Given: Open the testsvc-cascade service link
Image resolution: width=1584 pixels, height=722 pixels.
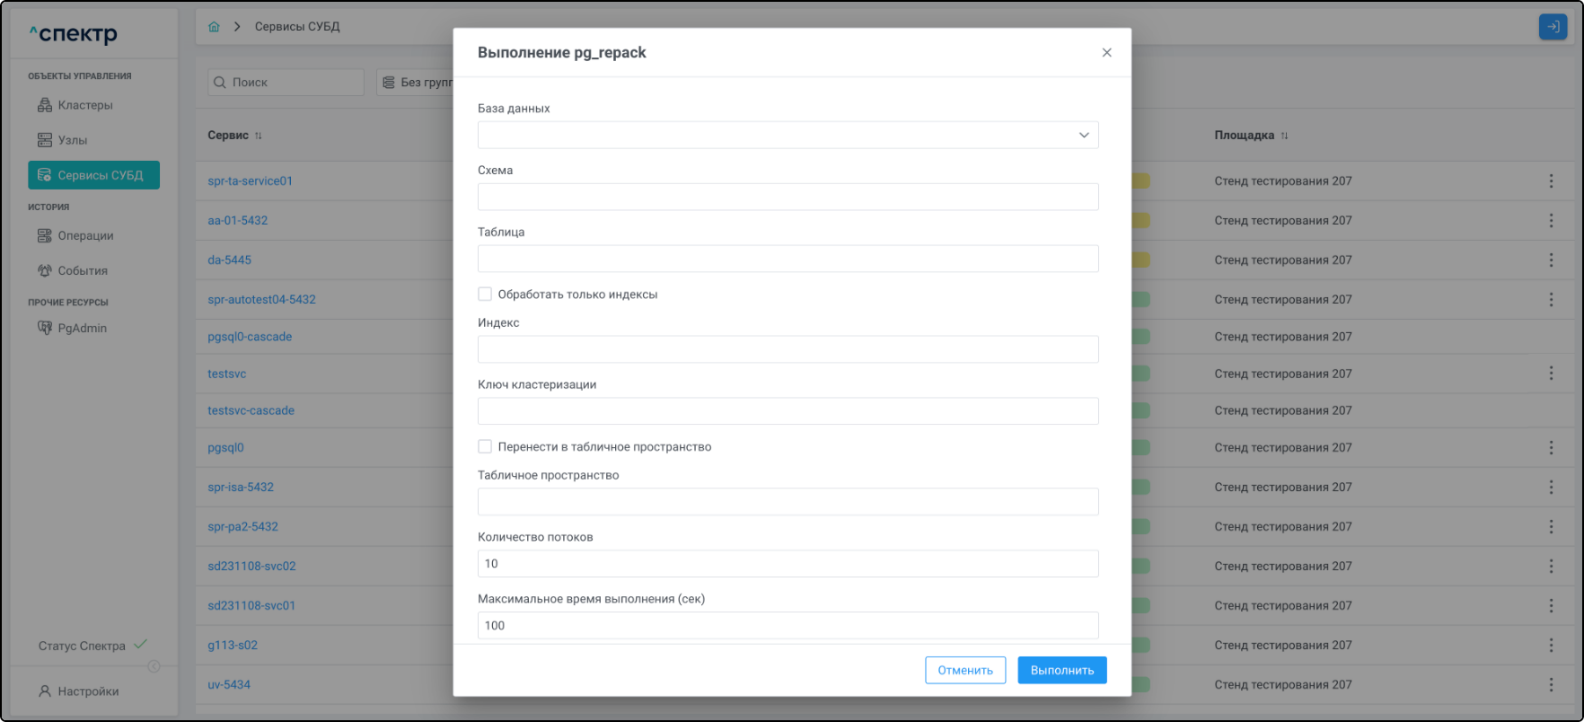Looking at the screenshot, I should [x=251, y=411].
